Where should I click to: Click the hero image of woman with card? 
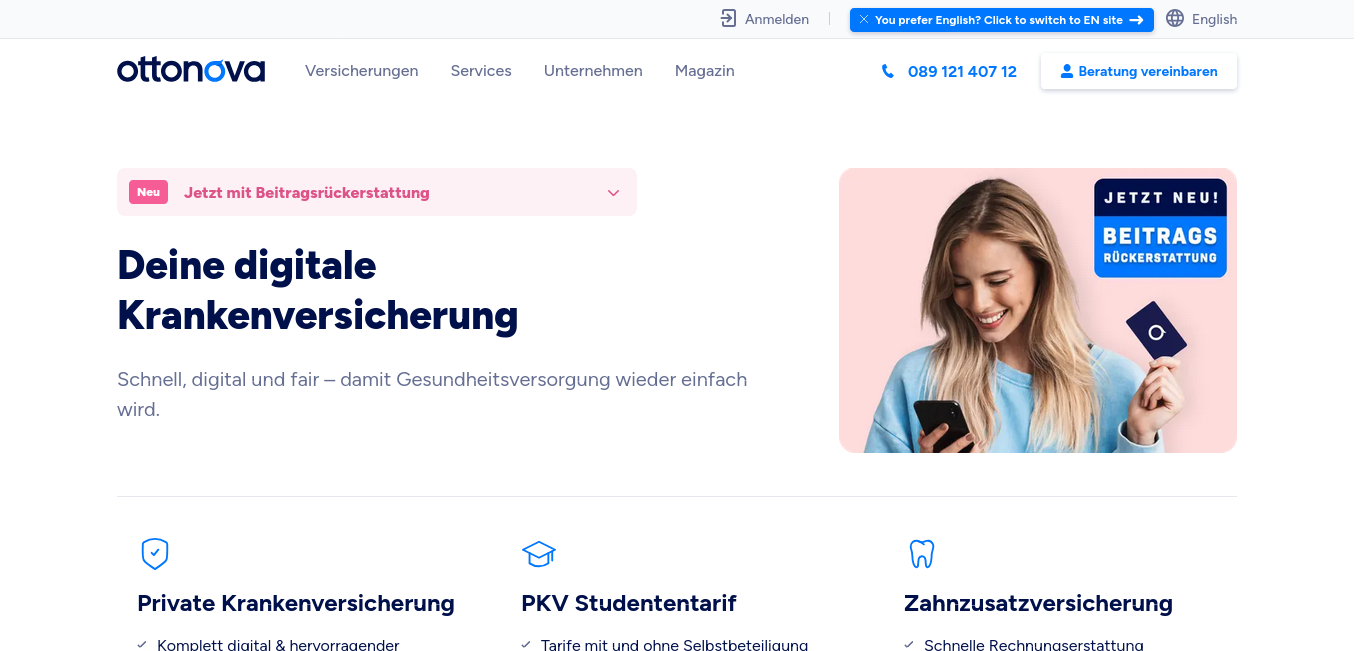click(1038, 310)
